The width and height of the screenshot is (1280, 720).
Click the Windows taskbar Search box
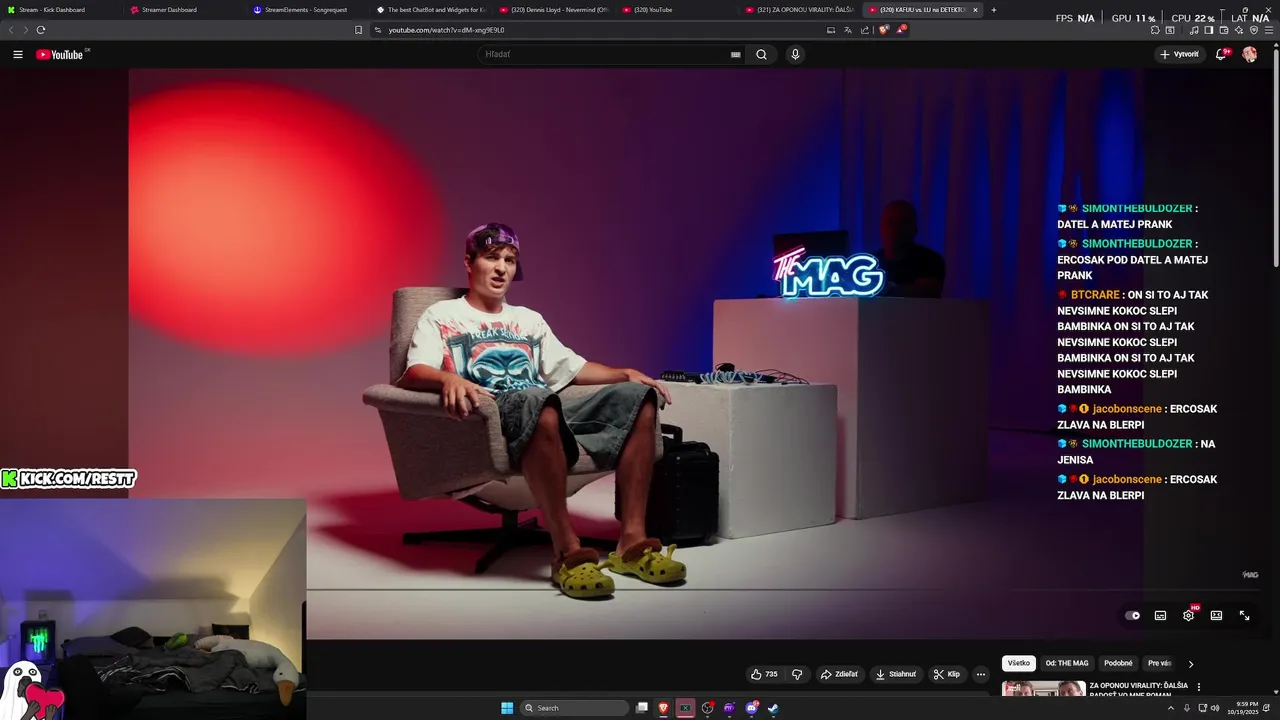(x=575, y=708)
